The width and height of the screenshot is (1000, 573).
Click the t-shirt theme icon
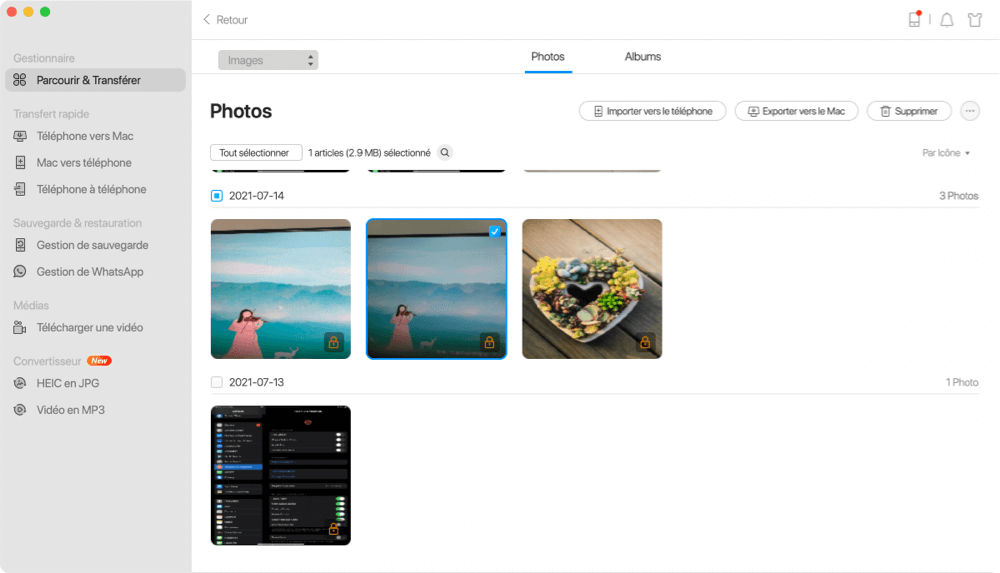pyautogui.click(x=974, y=20)
